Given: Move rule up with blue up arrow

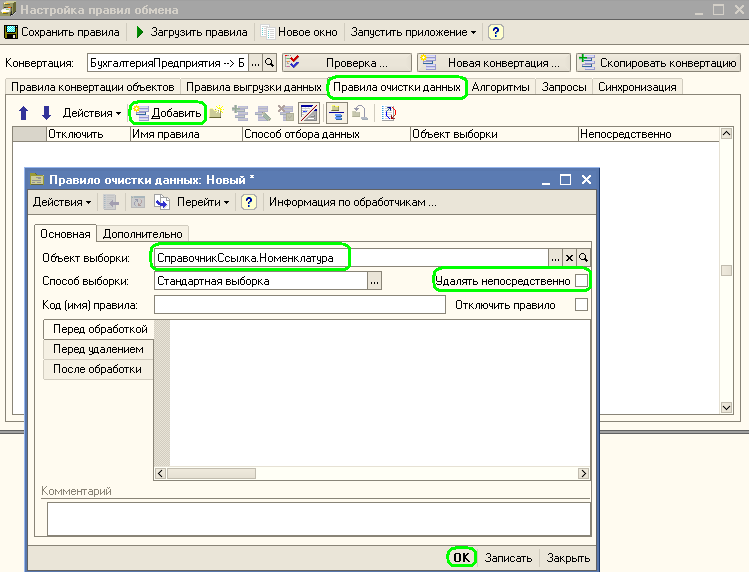Looking at the screenshot, I should tap(23, 113).
